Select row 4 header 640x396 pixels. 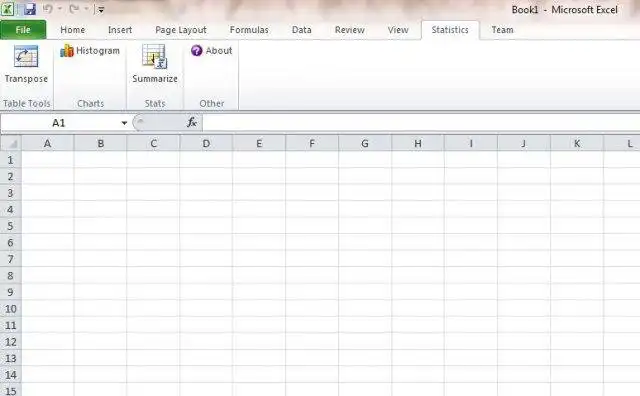[x=11, y=209]
